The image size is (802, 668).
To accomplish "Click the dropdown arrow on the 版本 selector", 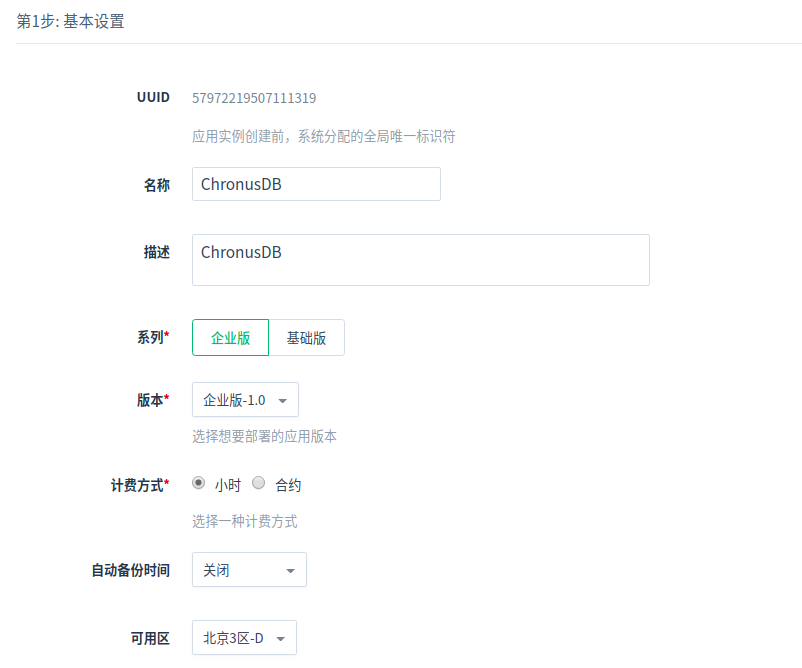I will tap(281, 399).
